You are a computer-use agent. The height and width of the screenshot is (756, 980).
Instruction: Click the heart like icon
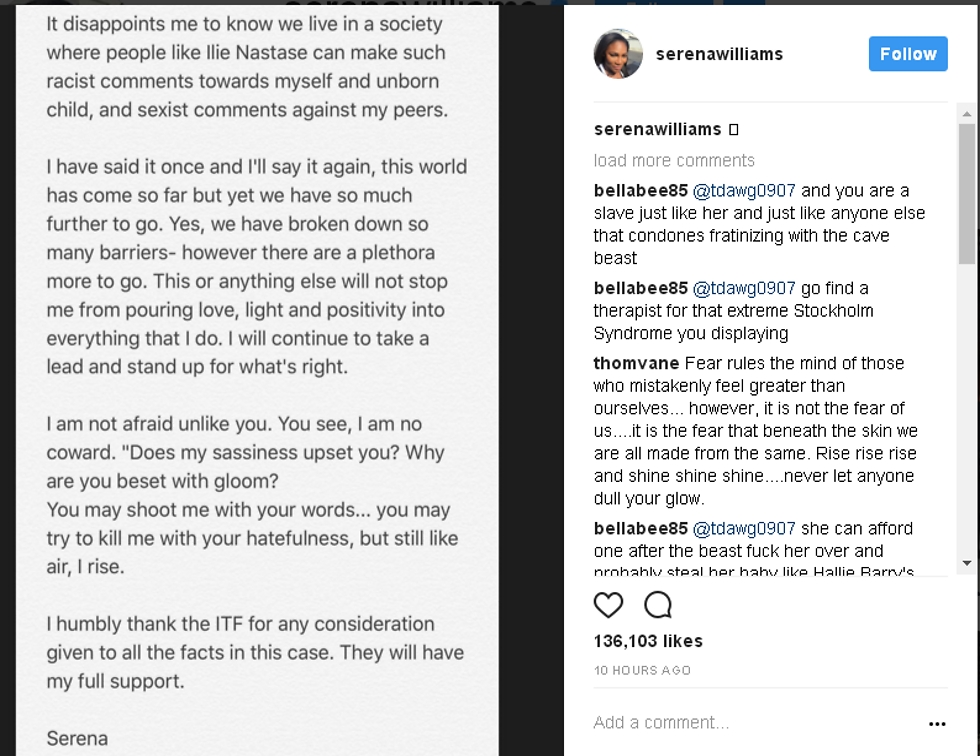click(608, 605)
